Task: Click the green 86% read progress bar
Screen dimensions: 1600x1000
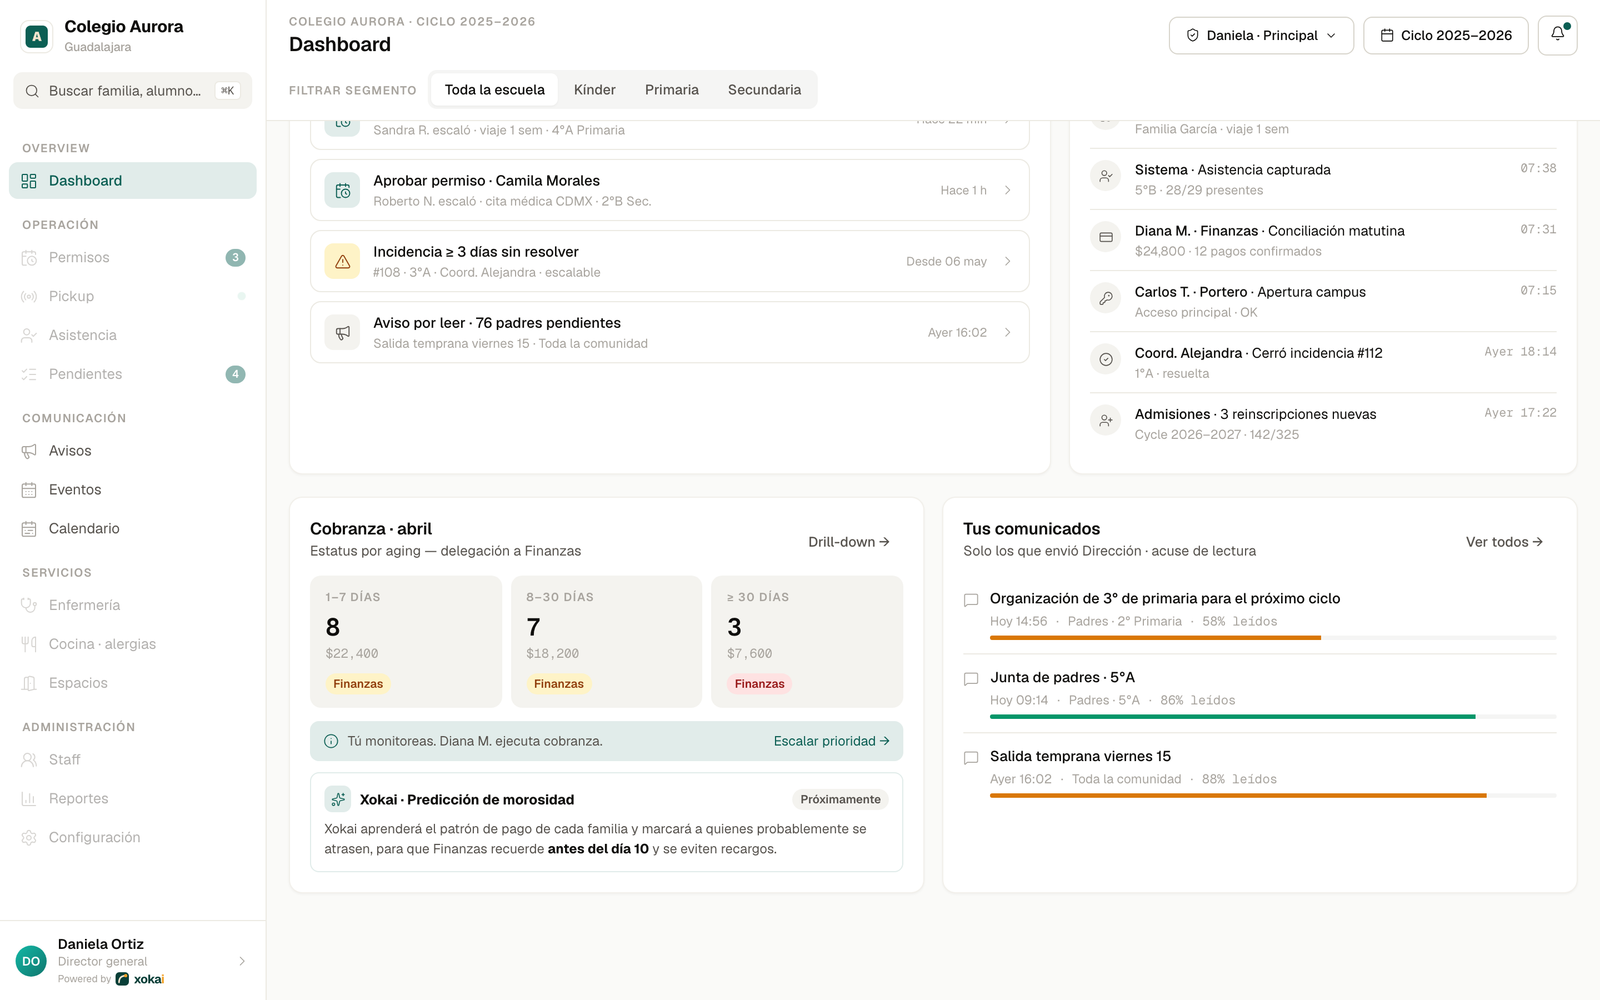Action: (1273, 717)
